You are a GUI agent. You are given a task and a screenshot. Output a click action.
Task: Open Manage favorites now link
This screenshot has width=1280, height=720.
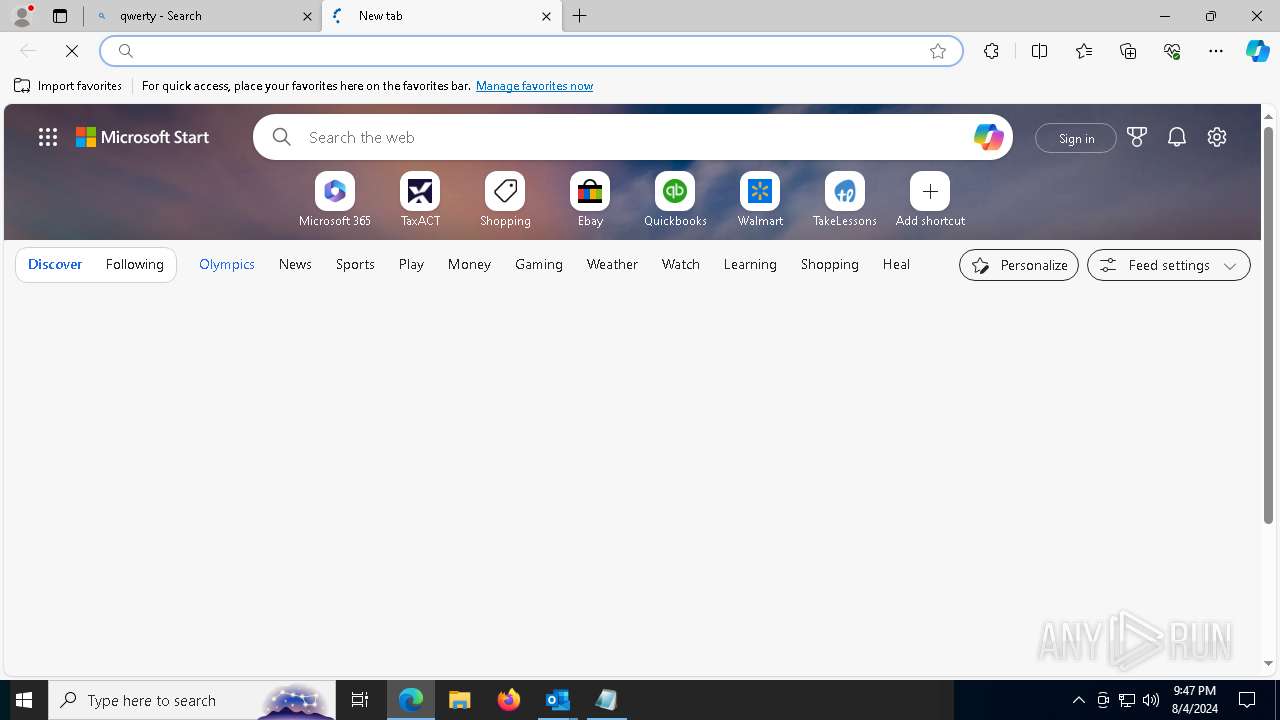coord(534,86)
